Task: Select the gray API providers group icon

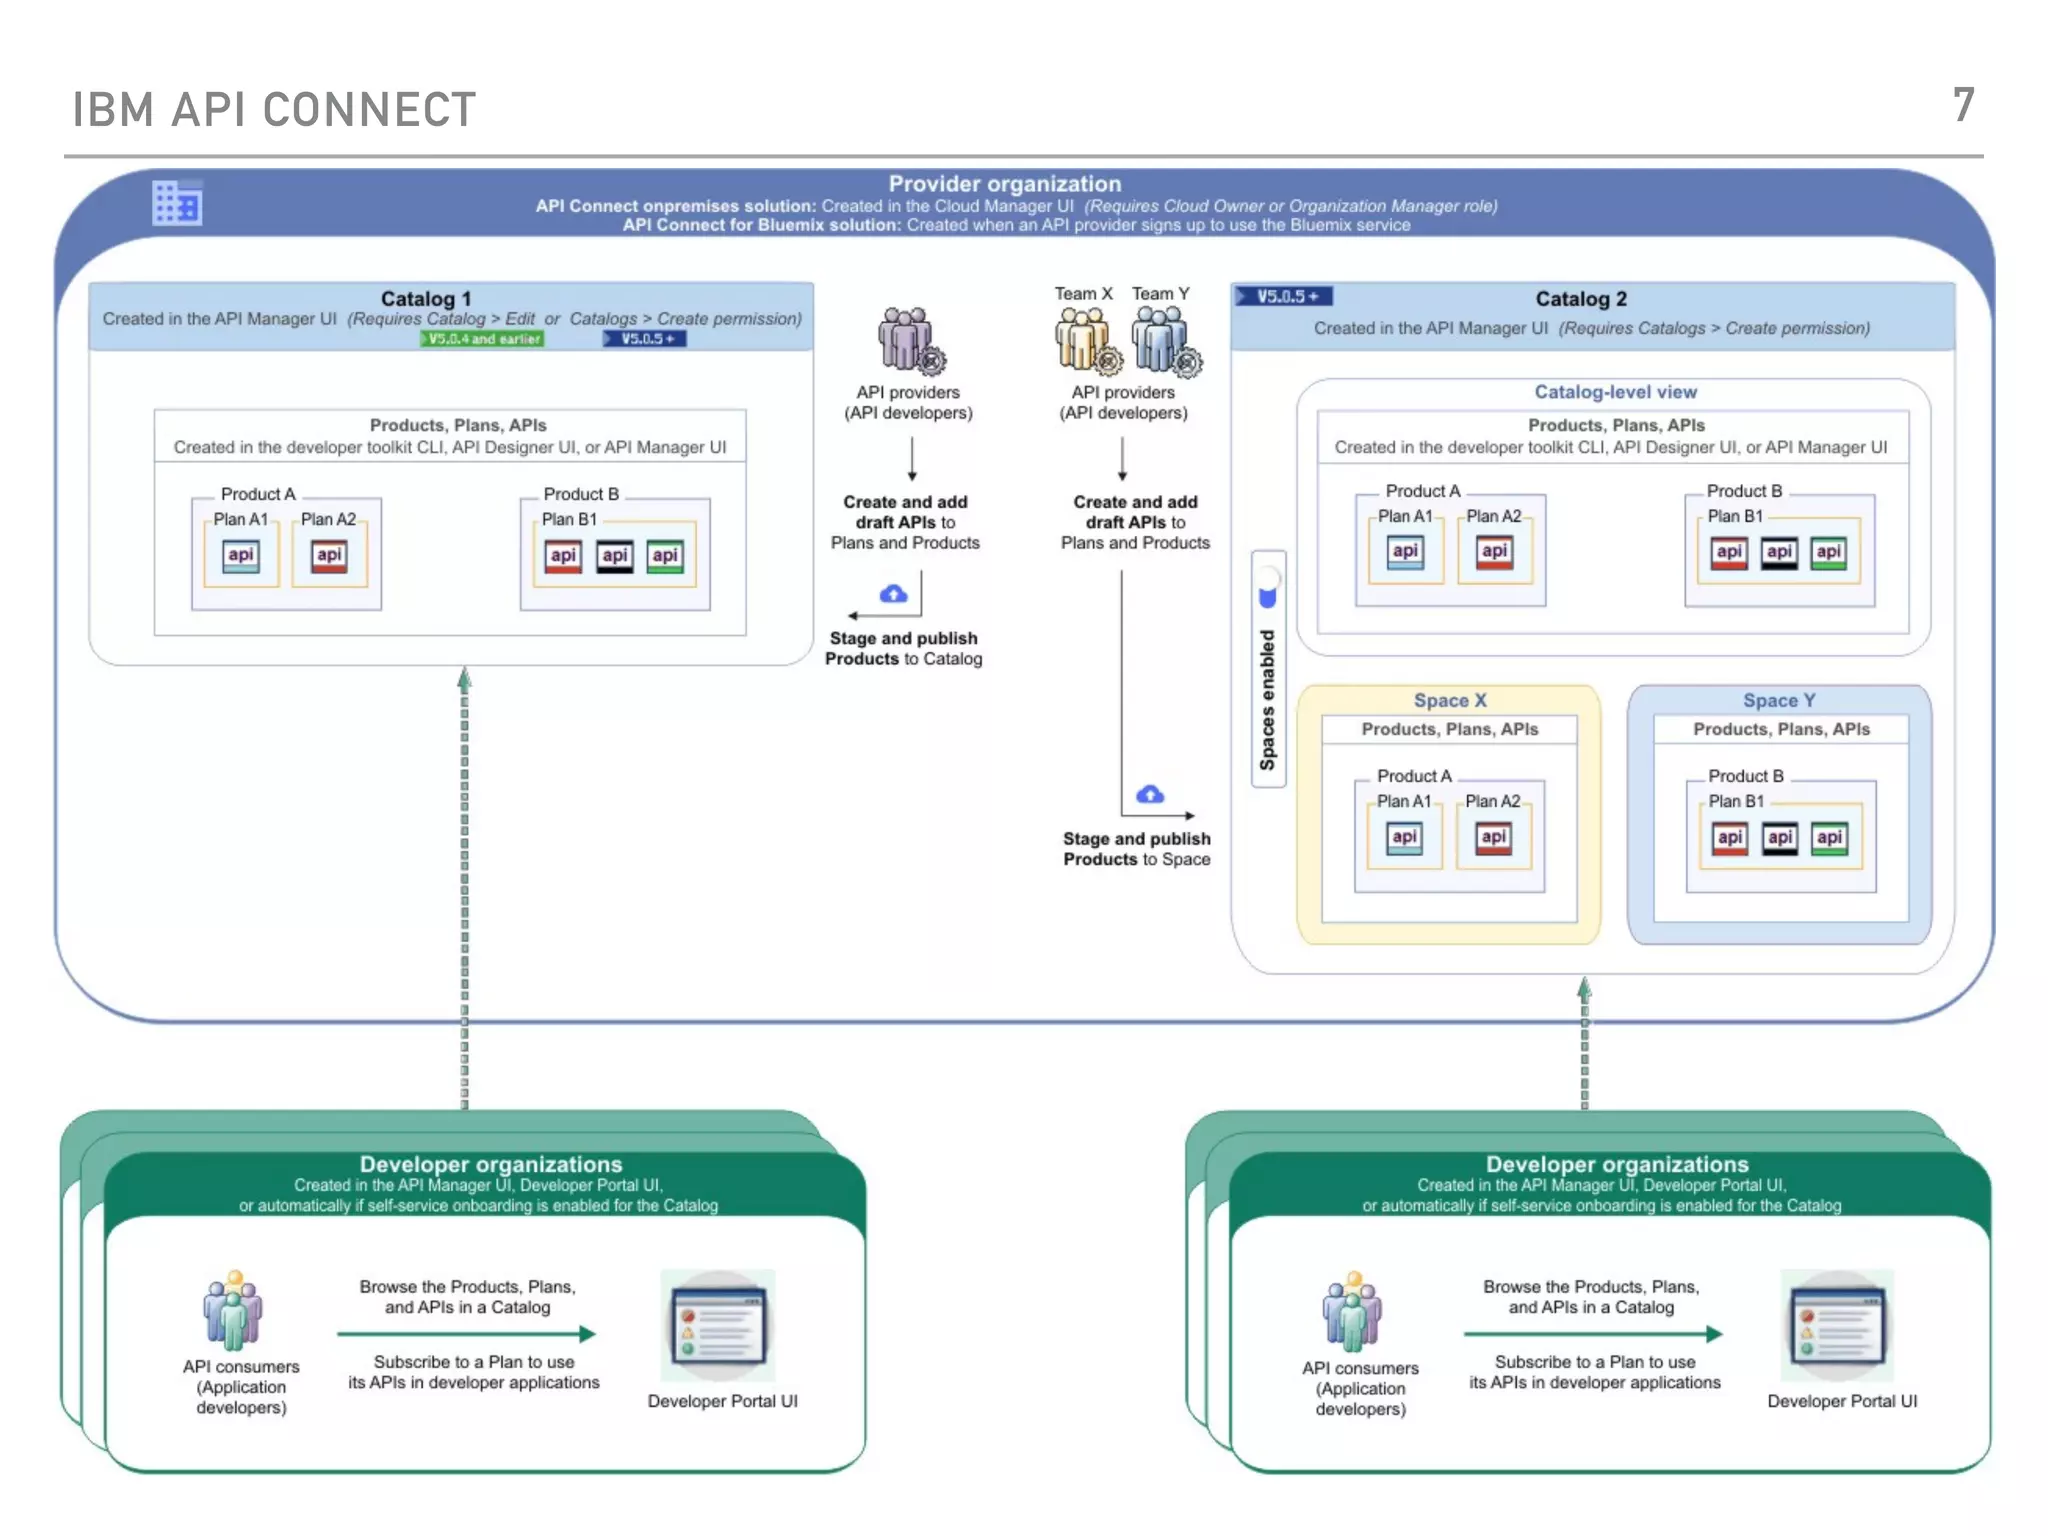Action: (911, 341)
